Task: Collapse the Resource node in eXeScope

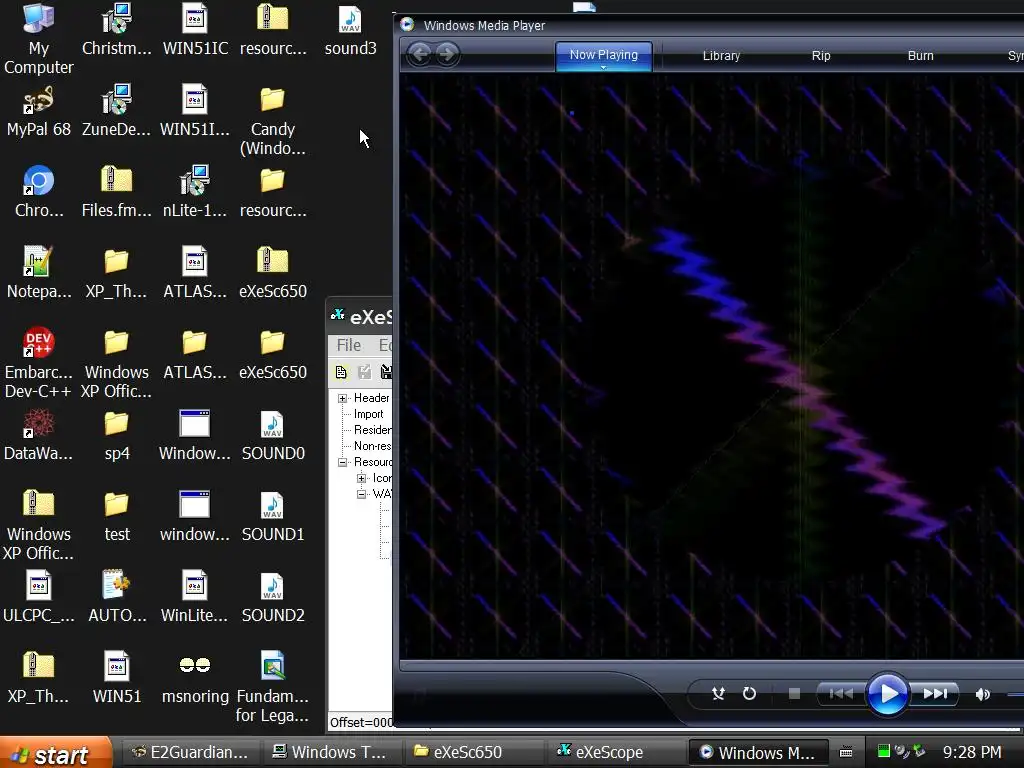Action: (x=342, y=462)
